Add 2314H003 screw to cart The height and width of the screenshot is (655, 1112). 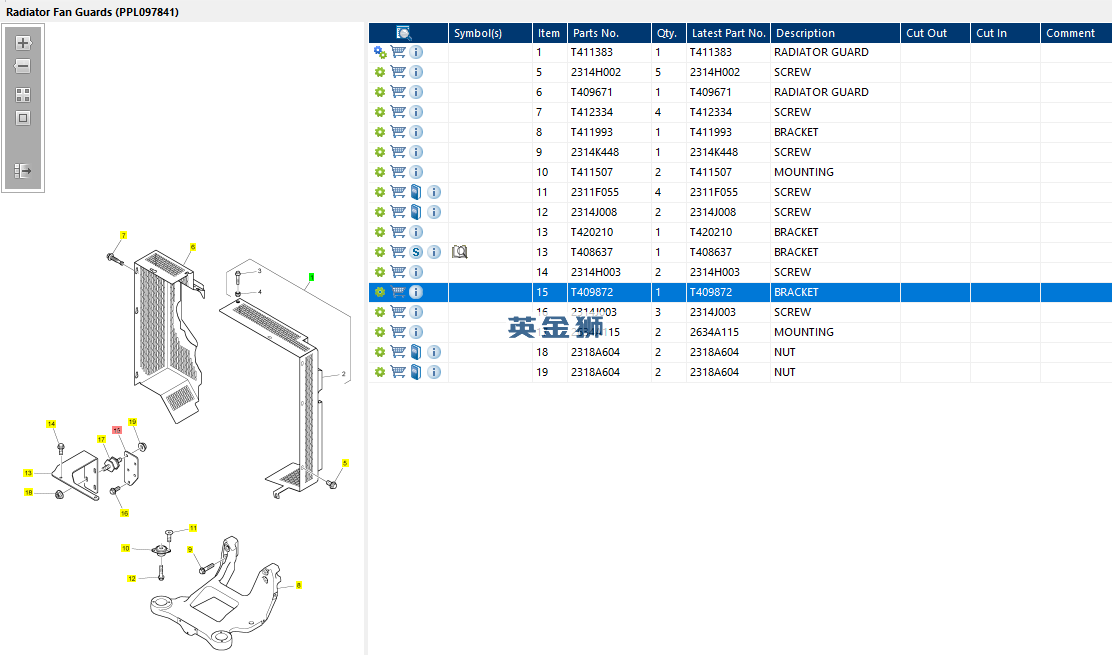(x=399, y=271)
